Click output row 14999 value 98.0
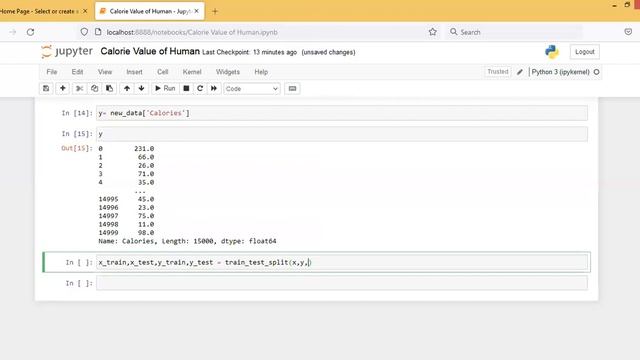 146,233
